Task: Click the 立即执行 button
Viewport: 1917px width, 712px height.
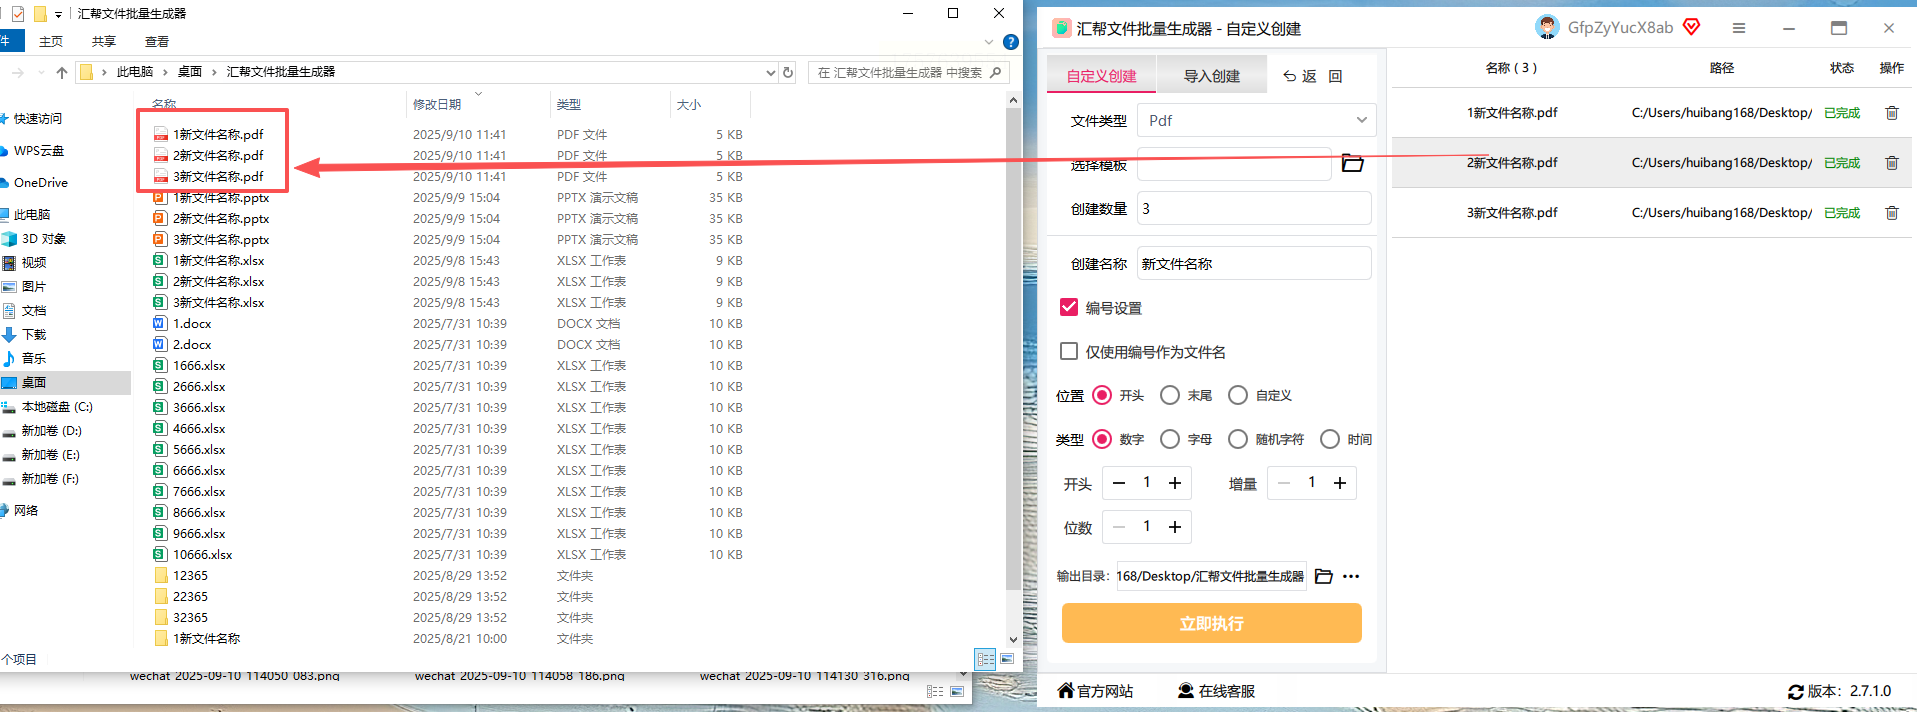Action: [1211, 623]
